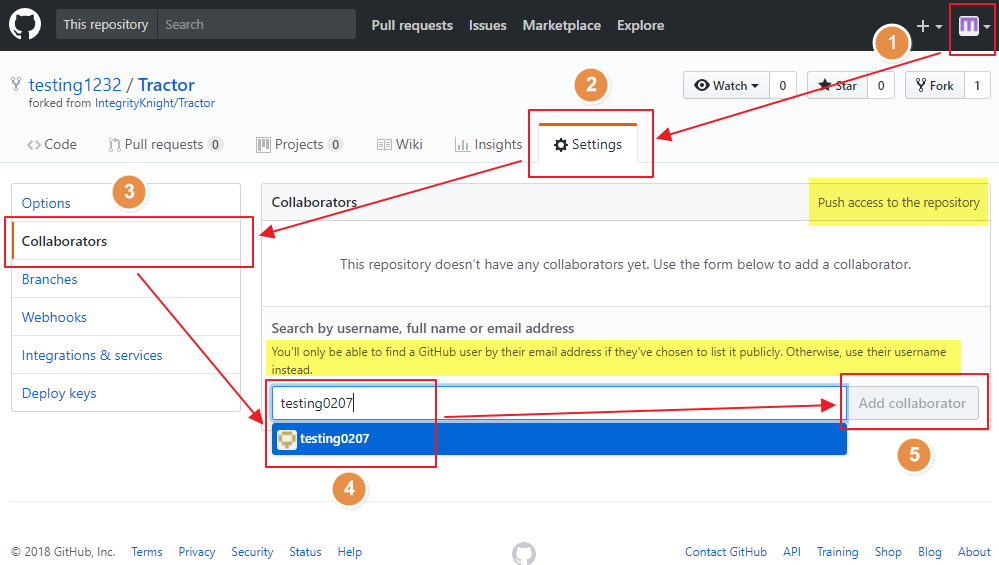999x565 pixels.
Task: Click the Push access to the repository text
Action: [898, 203]
